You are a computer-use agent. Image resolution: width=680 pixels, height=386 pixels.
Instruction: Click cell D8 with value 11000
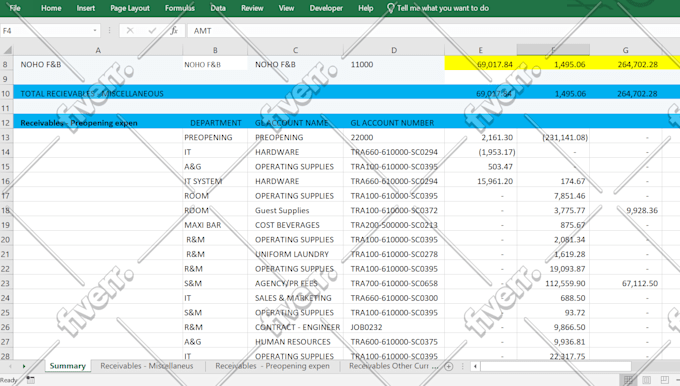(394, 64)
